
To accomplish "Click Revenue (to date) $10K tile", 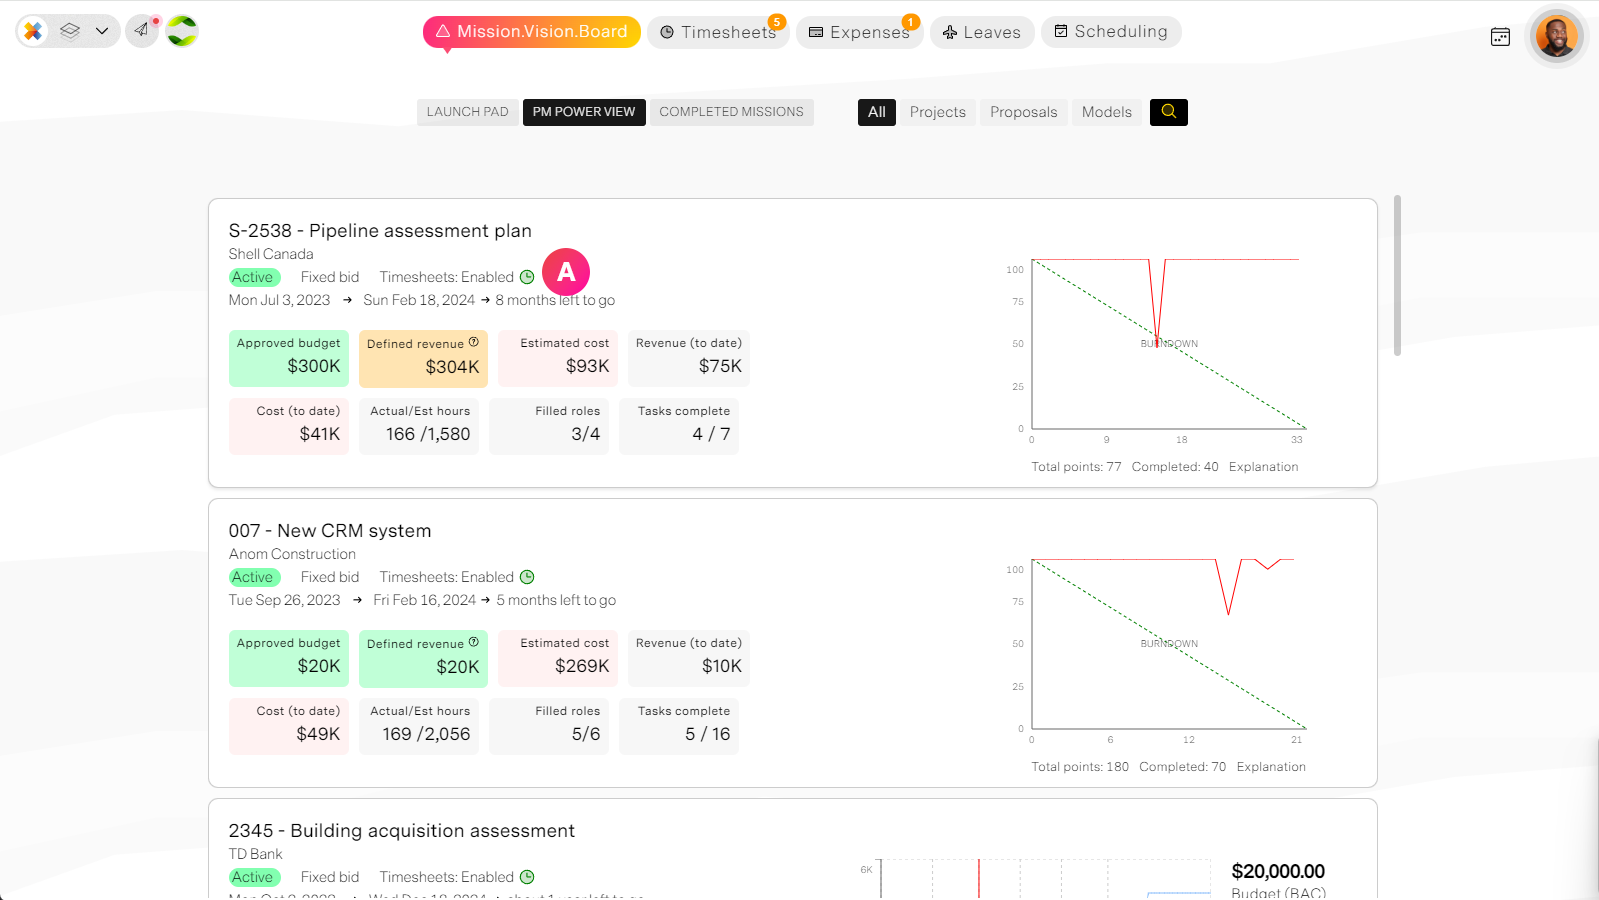I will (689, 658).
